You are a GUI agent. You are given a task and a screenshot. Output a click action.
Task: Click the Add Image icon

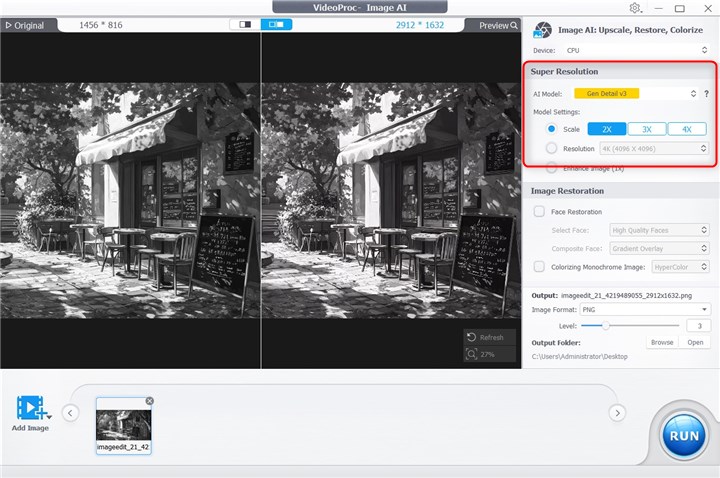(x=32, y=408)
